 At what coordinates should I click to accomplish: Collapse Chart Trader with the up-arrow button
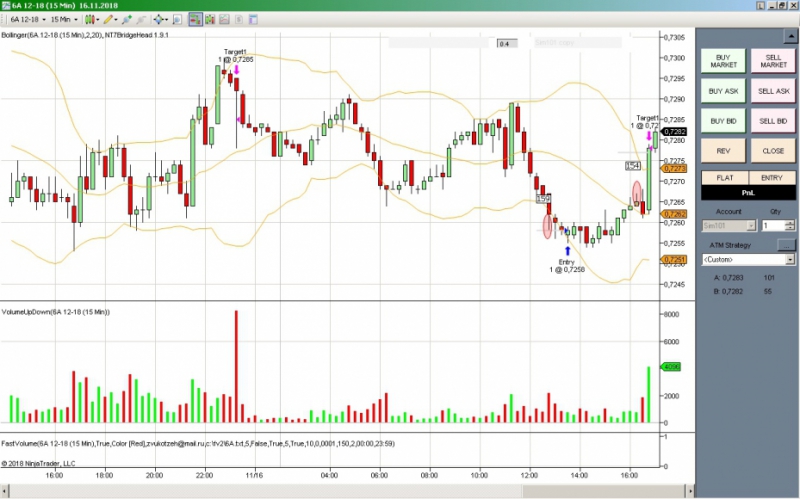pyautogui.click(x=790, y=36)
